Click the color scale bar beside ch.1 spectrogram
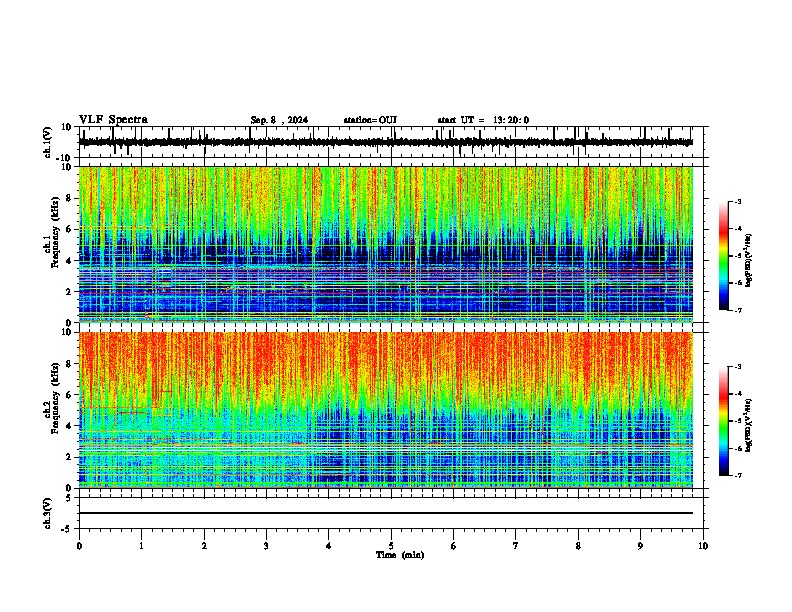The width and height of the screenshot is (792, 612). (x=724, y=256)
